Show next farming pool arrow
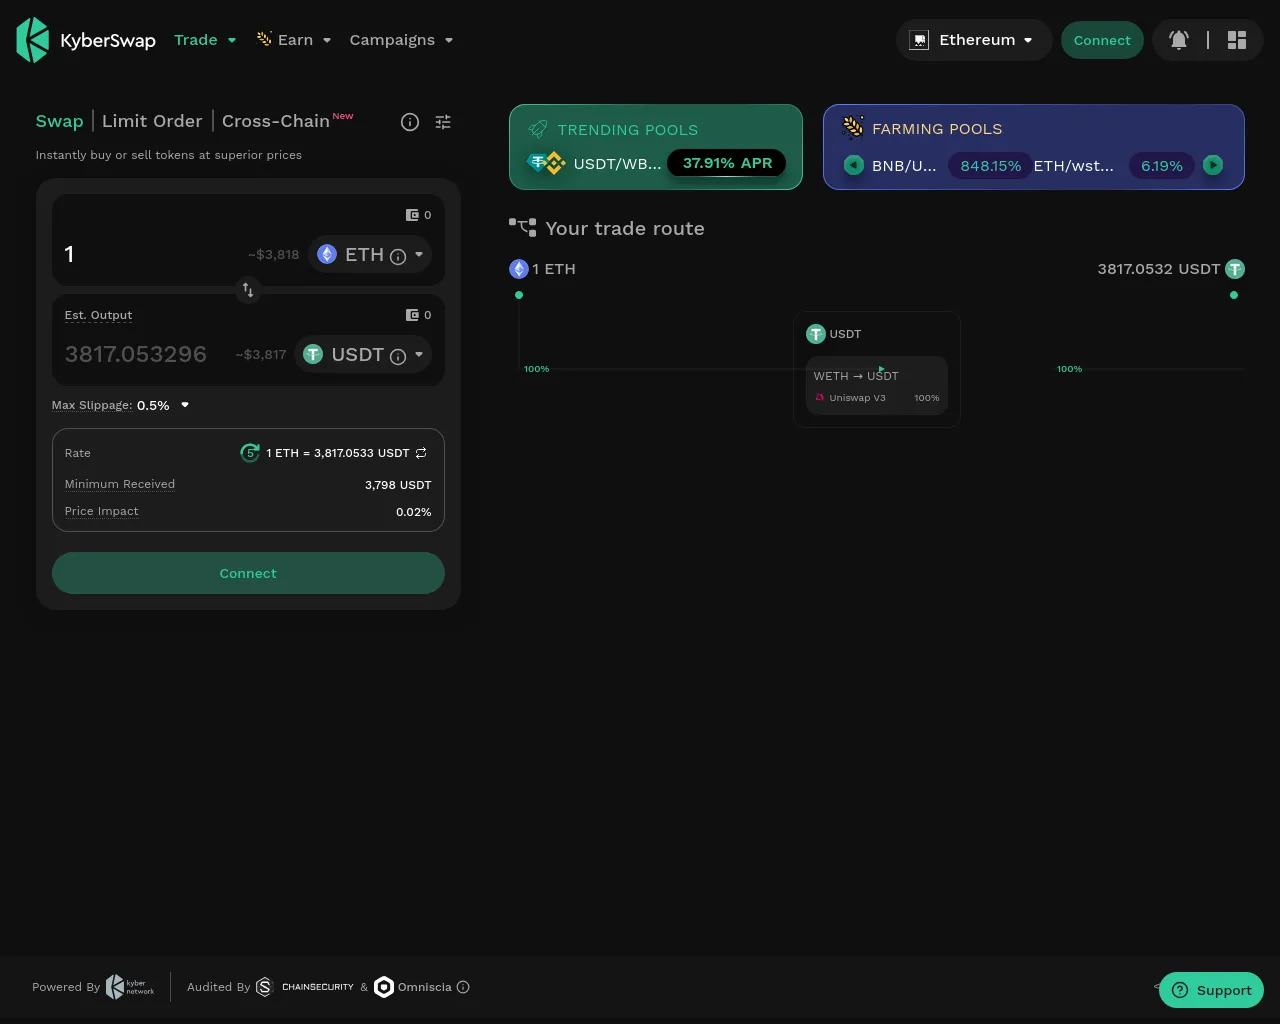The image size is (1280, 1024). (x=1213, y=165)
